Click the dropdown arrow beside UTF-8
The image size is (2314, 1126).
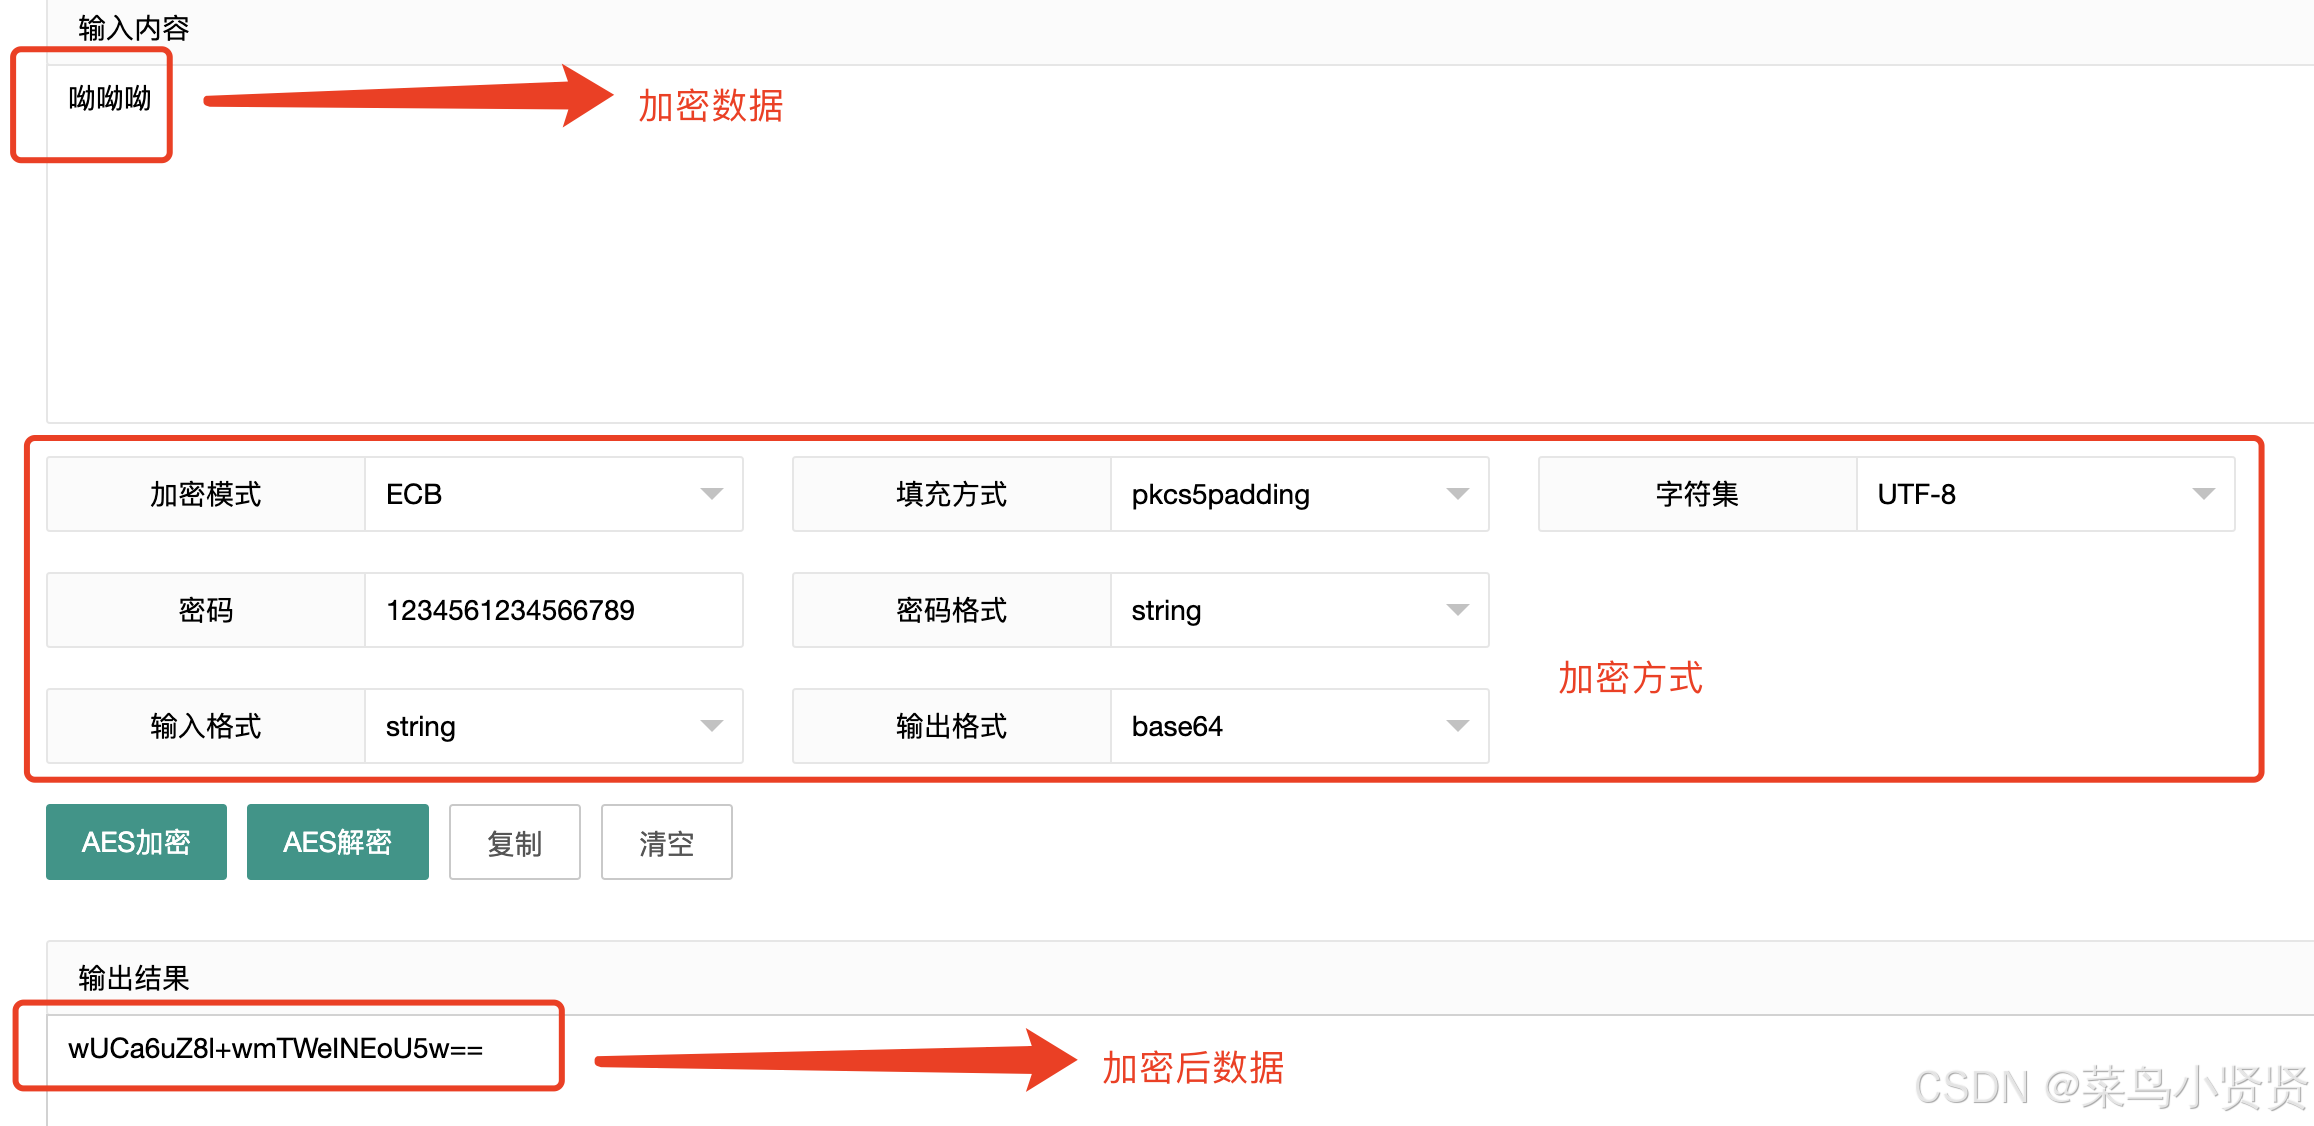pos(2203,493)
